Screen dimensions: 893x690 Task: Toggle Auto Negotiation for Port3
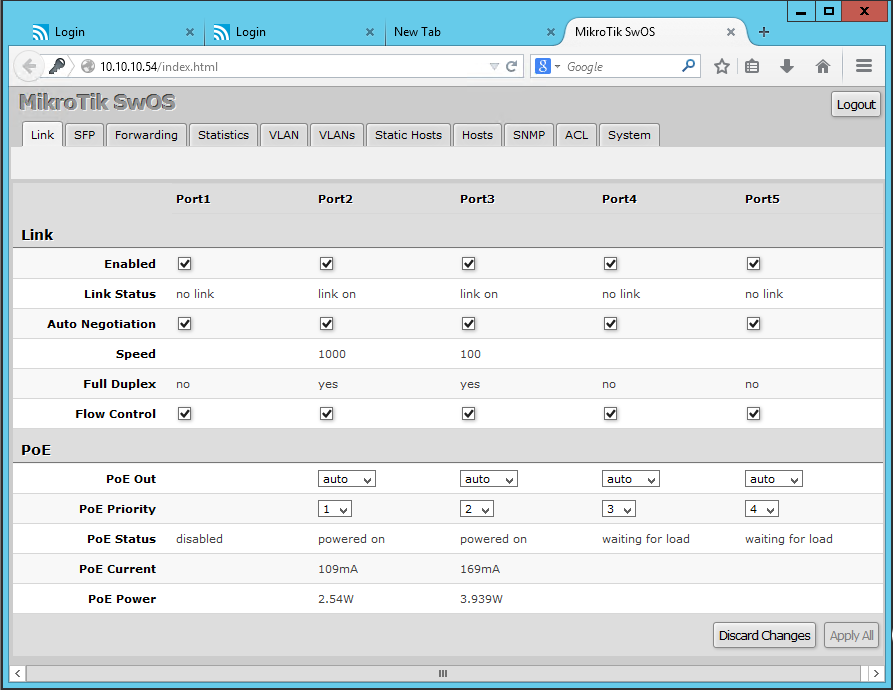[x=468, y=324]
